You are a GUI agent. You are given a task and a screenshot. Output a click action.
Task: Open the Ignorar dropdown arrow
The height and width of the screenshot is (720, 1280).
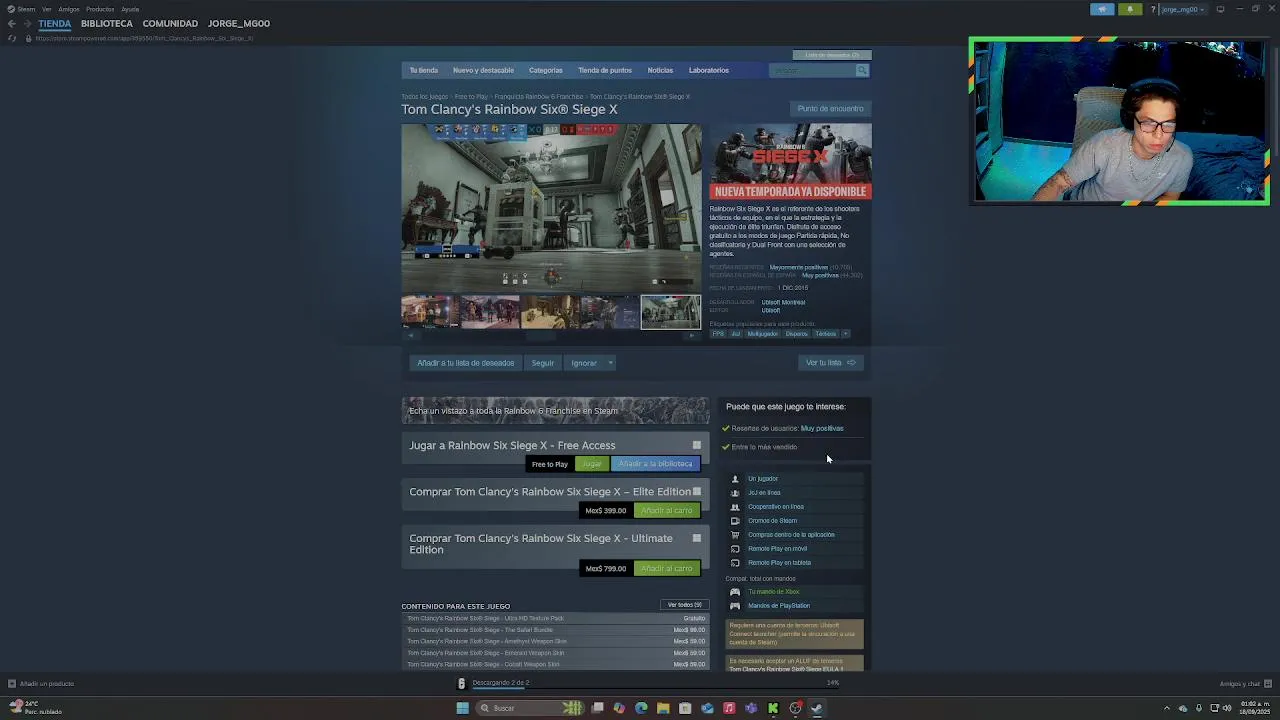(610, 363)
